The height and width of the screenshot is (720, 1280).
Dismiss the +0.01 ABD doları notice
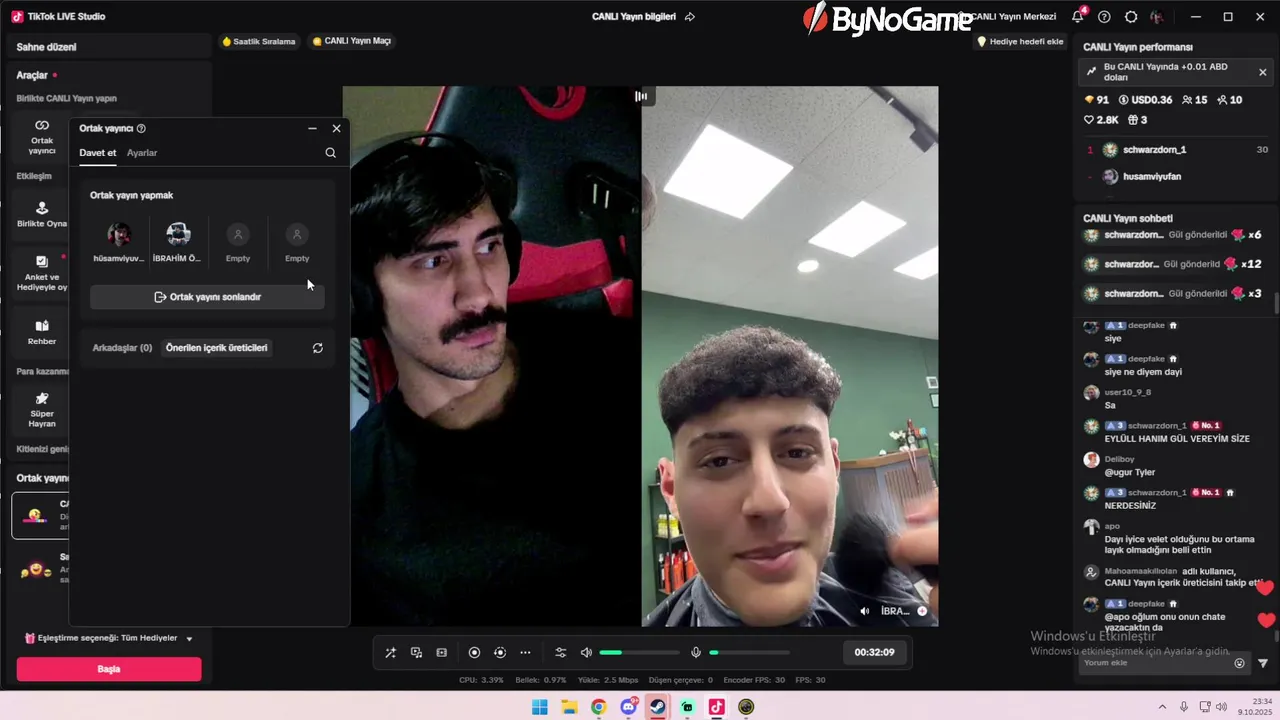(1262, 72)
